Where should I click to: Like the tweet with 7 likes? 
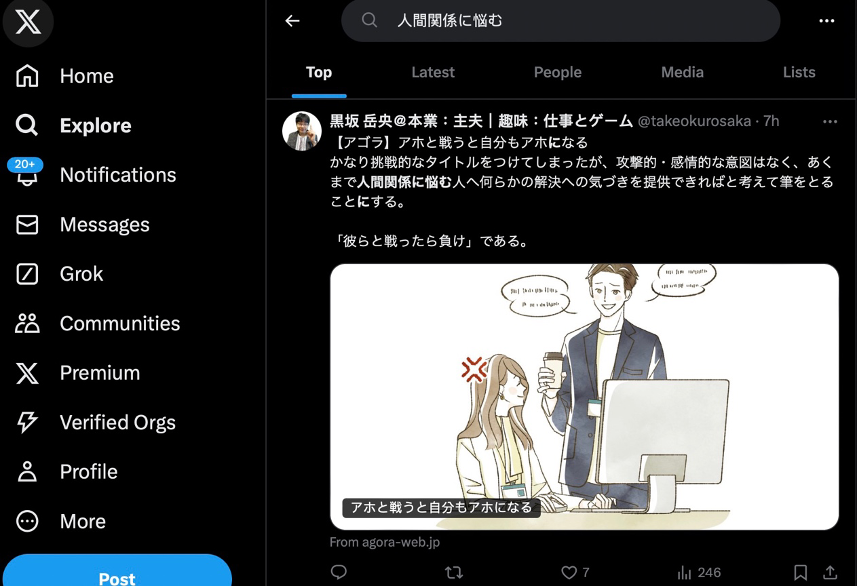(575, 572)
